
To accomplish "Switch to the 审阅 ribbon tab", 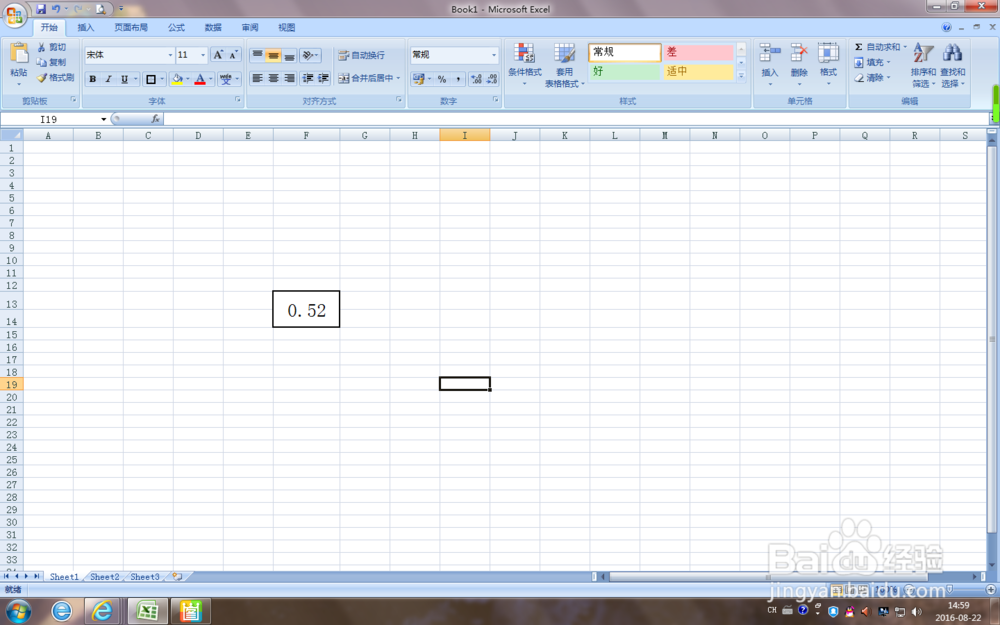I will (250, 27).
